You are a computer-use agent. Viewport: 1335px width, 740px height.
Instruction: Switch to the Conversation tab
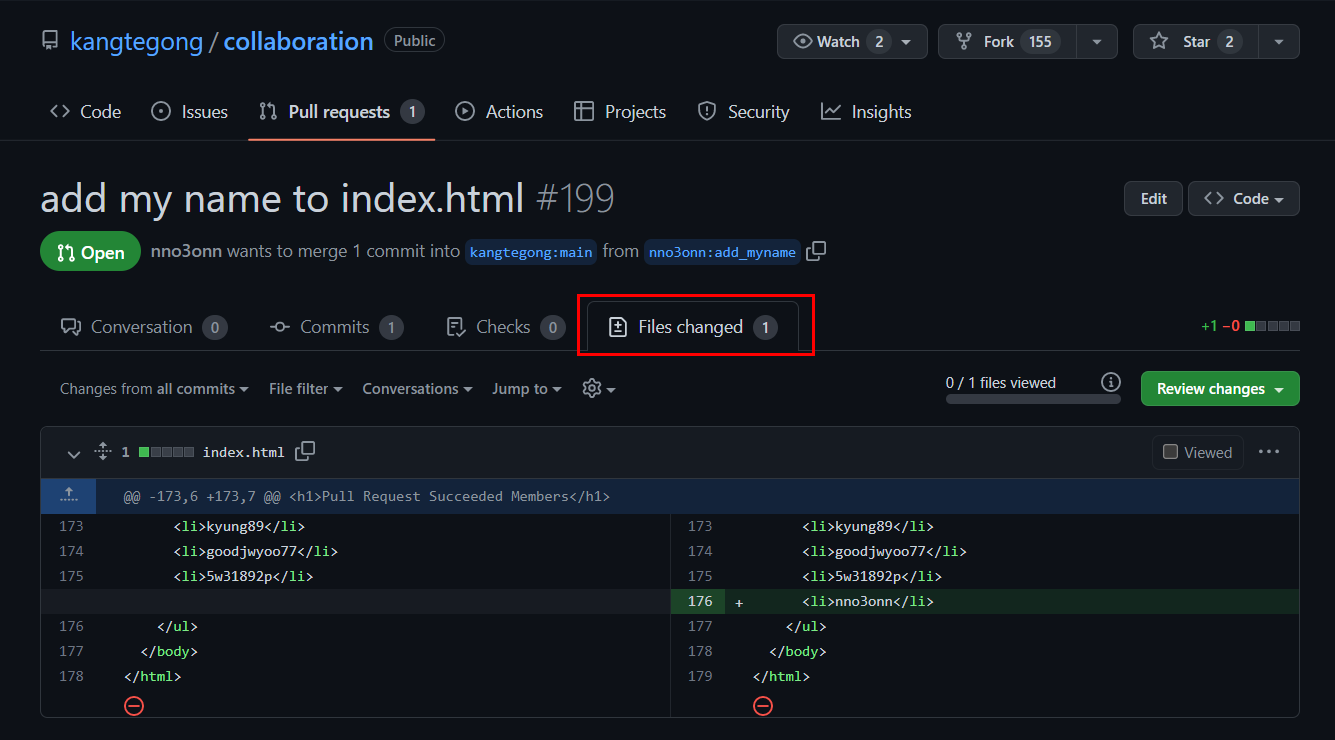click(x=143, y=327)
